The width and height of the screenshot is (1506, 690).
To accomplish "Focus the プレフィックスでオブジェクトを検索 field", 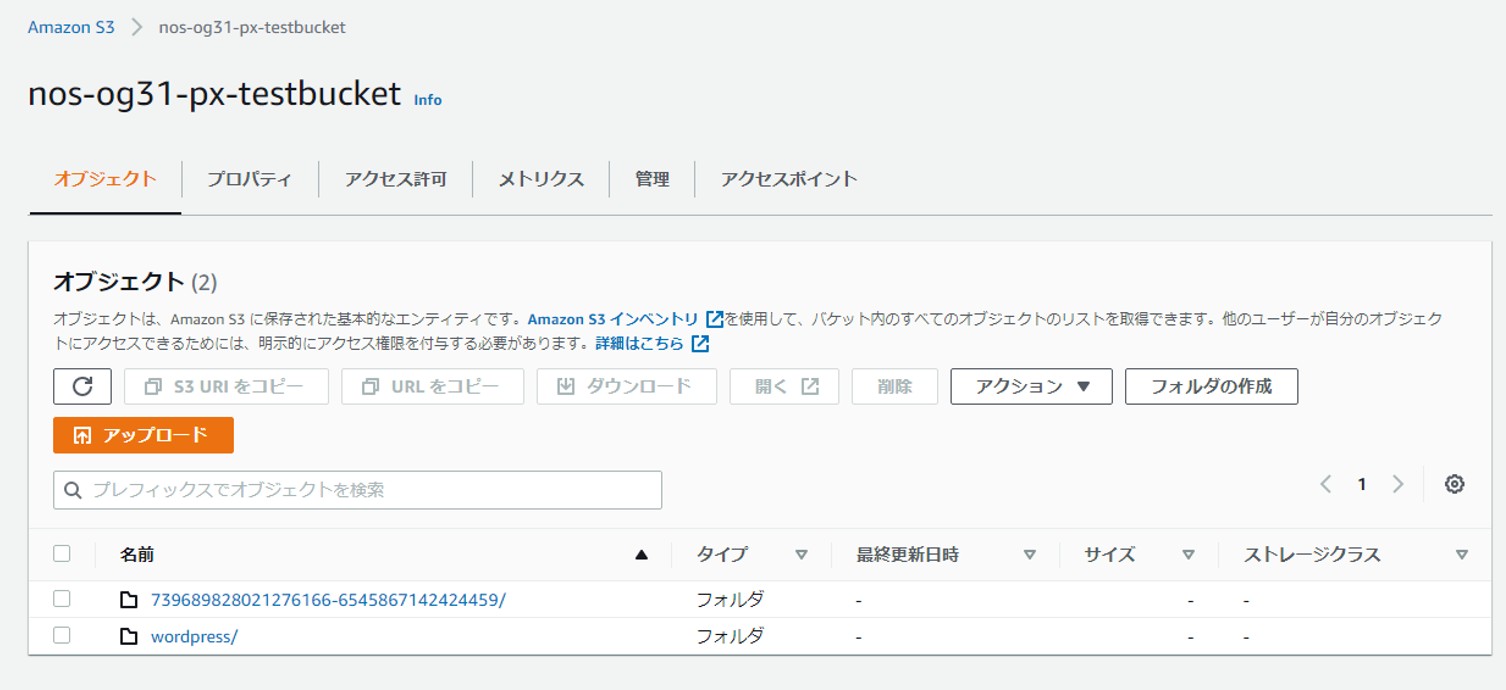I will point(357,490).
